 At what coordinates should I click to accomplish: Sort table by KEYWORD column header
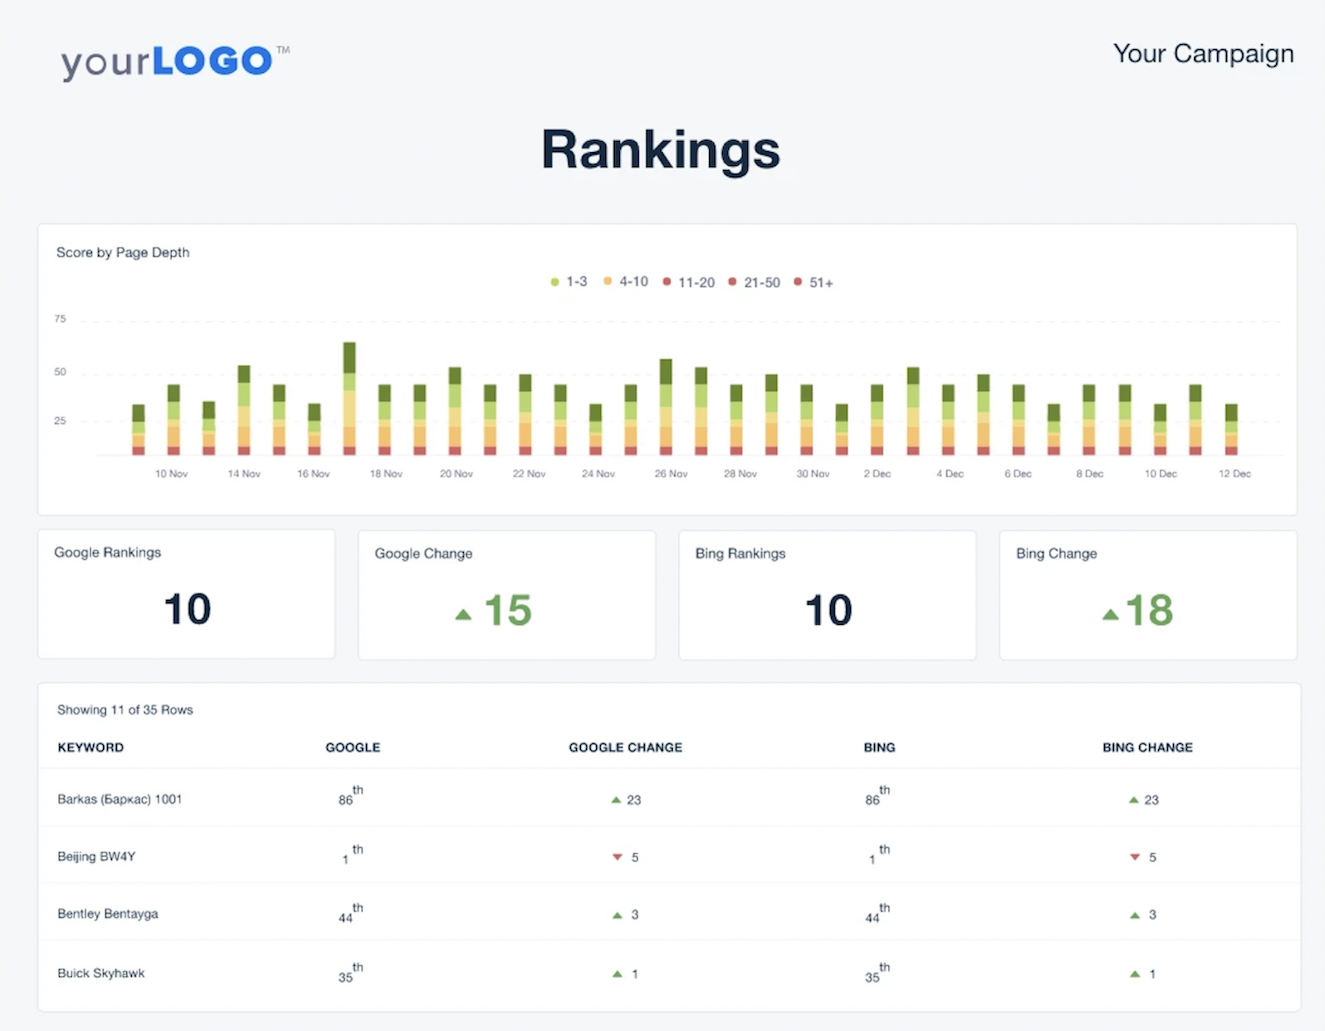click(91, 747)
